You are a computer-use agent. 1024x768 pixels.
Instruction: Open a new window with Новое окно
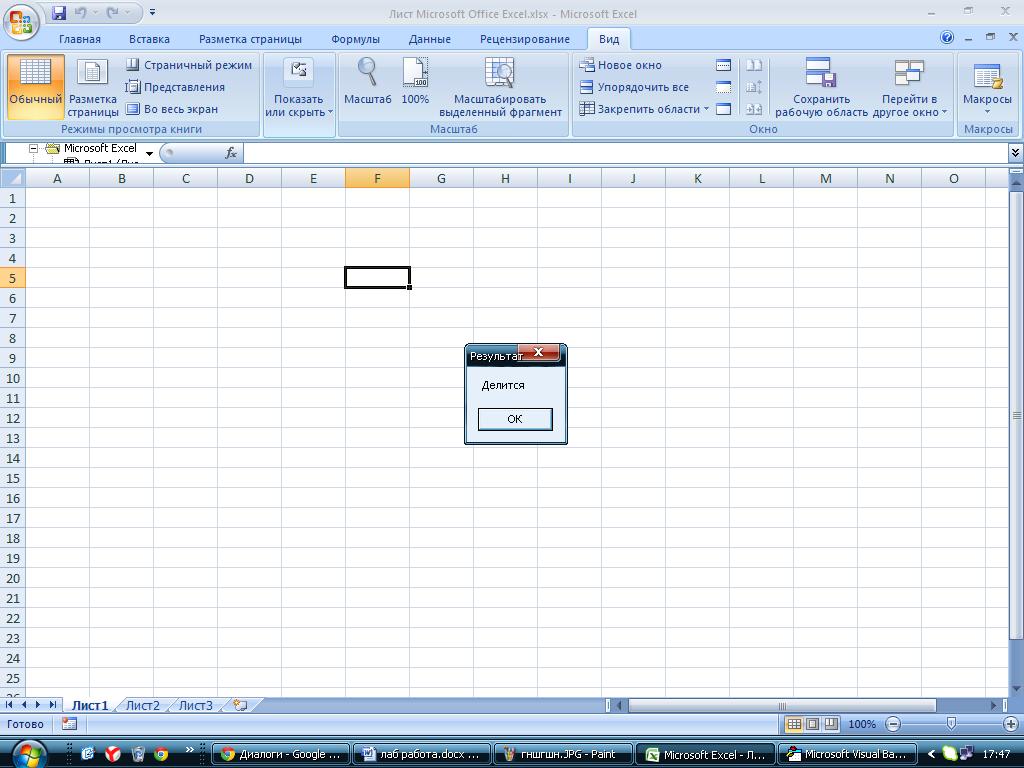coord(620,65)
